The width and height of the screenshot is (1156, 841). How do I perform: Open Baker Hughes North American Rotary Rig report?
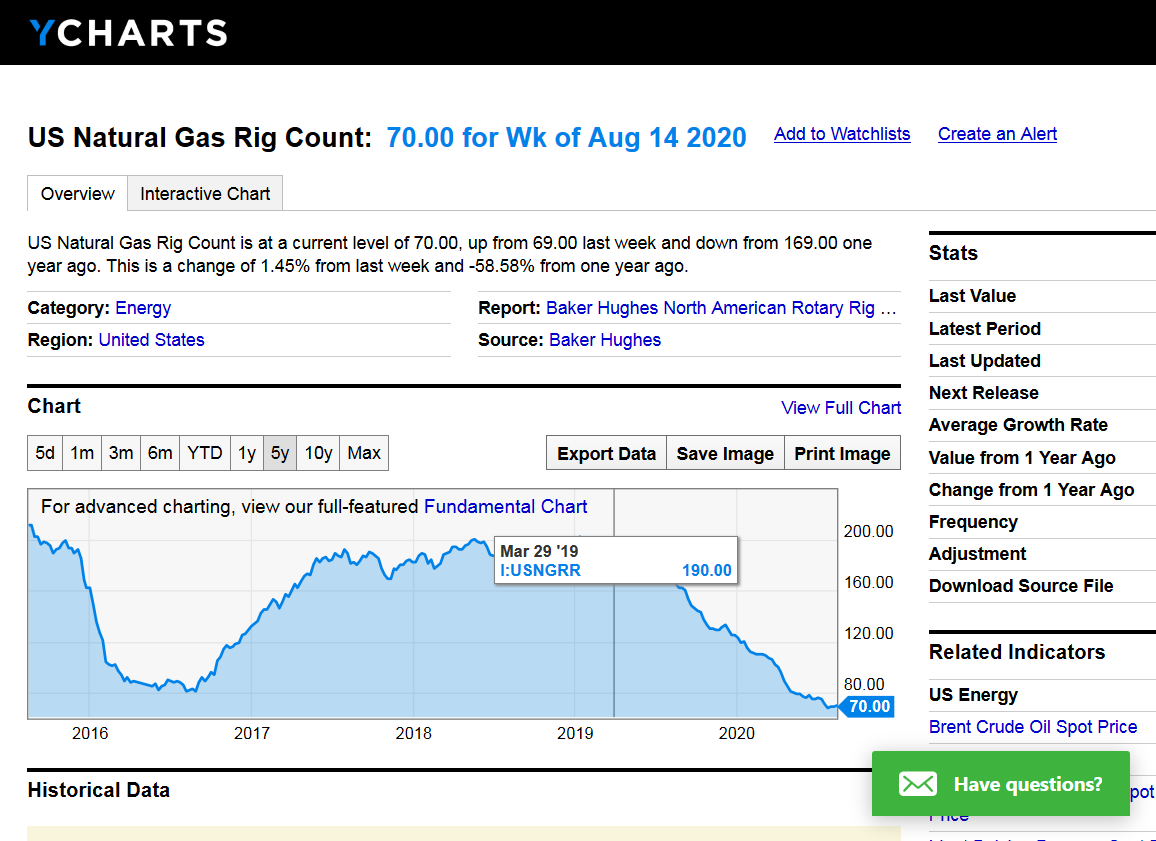point(721,308)
